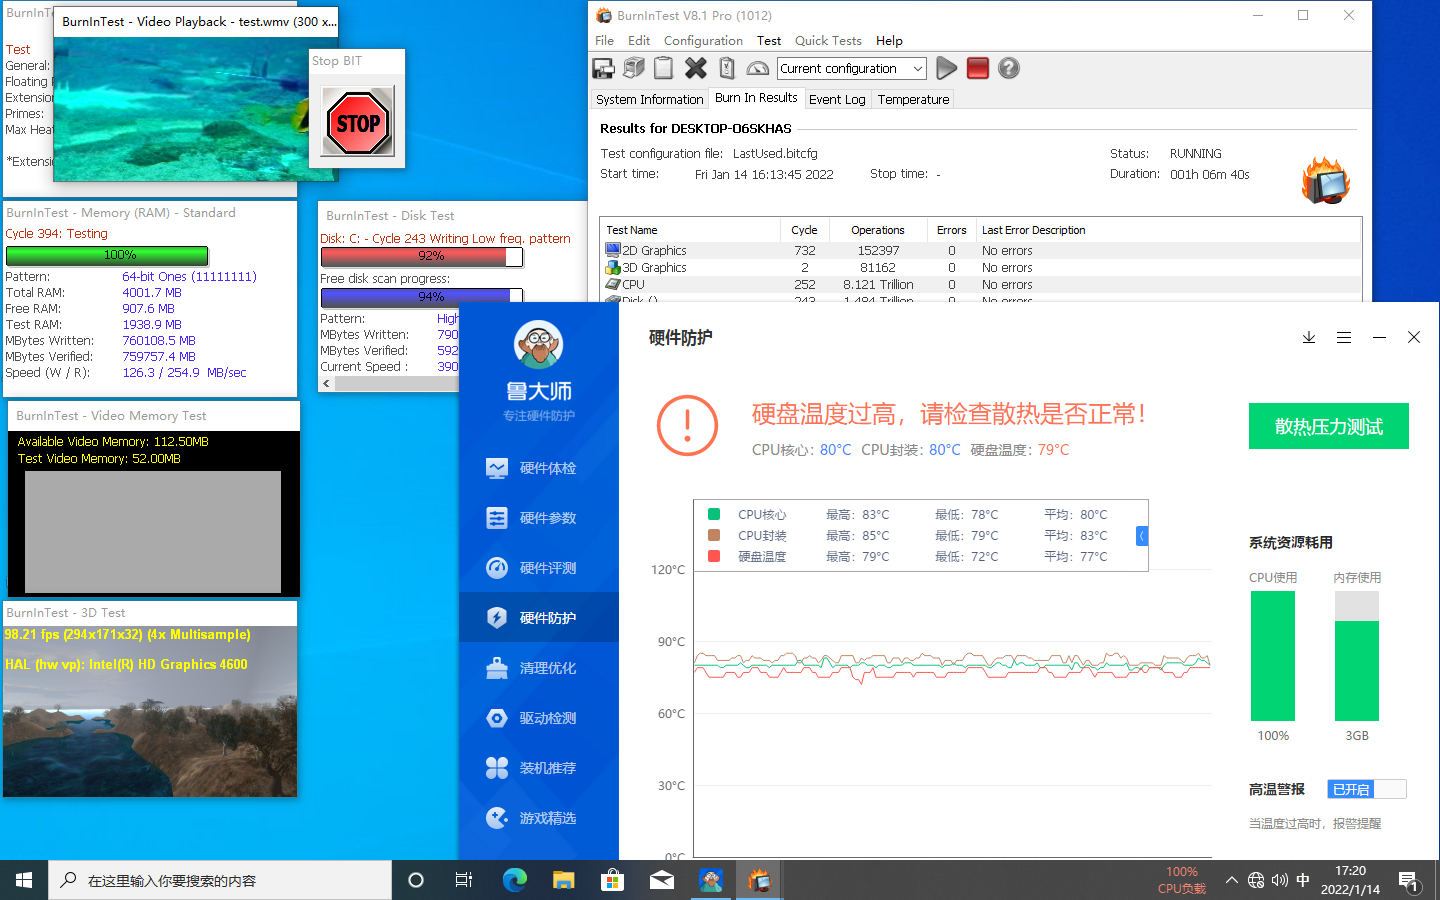Open BurnInTest help with the question mark icon

[x=1008, y=68]
